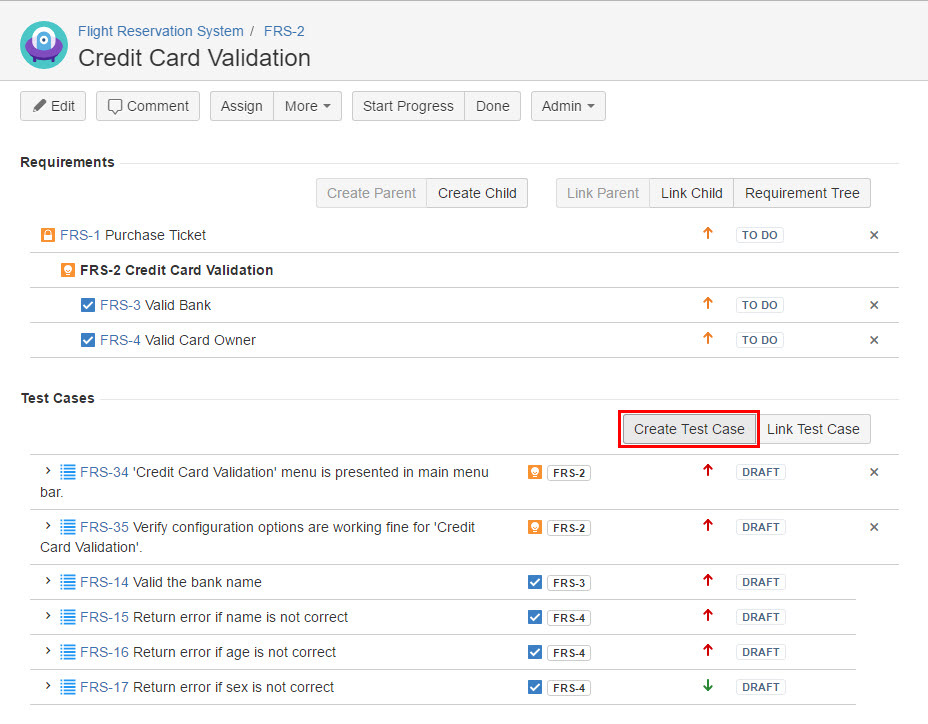The height and width of the screenshot is (724, 928).
Task: Open the Admin dropdown menu
Action: coord(567,106)
